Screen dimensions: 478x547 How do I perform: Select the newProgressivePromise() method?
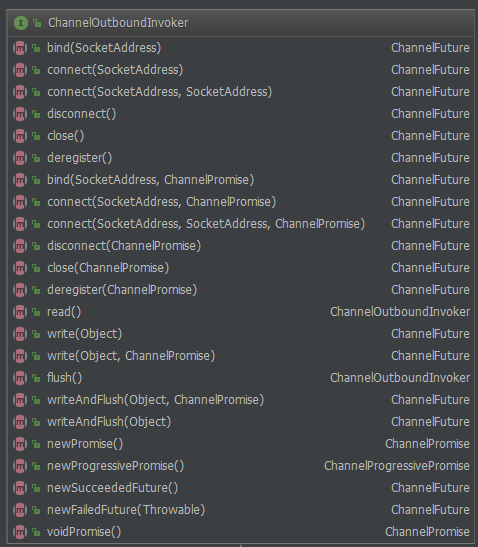click(115, 466)
